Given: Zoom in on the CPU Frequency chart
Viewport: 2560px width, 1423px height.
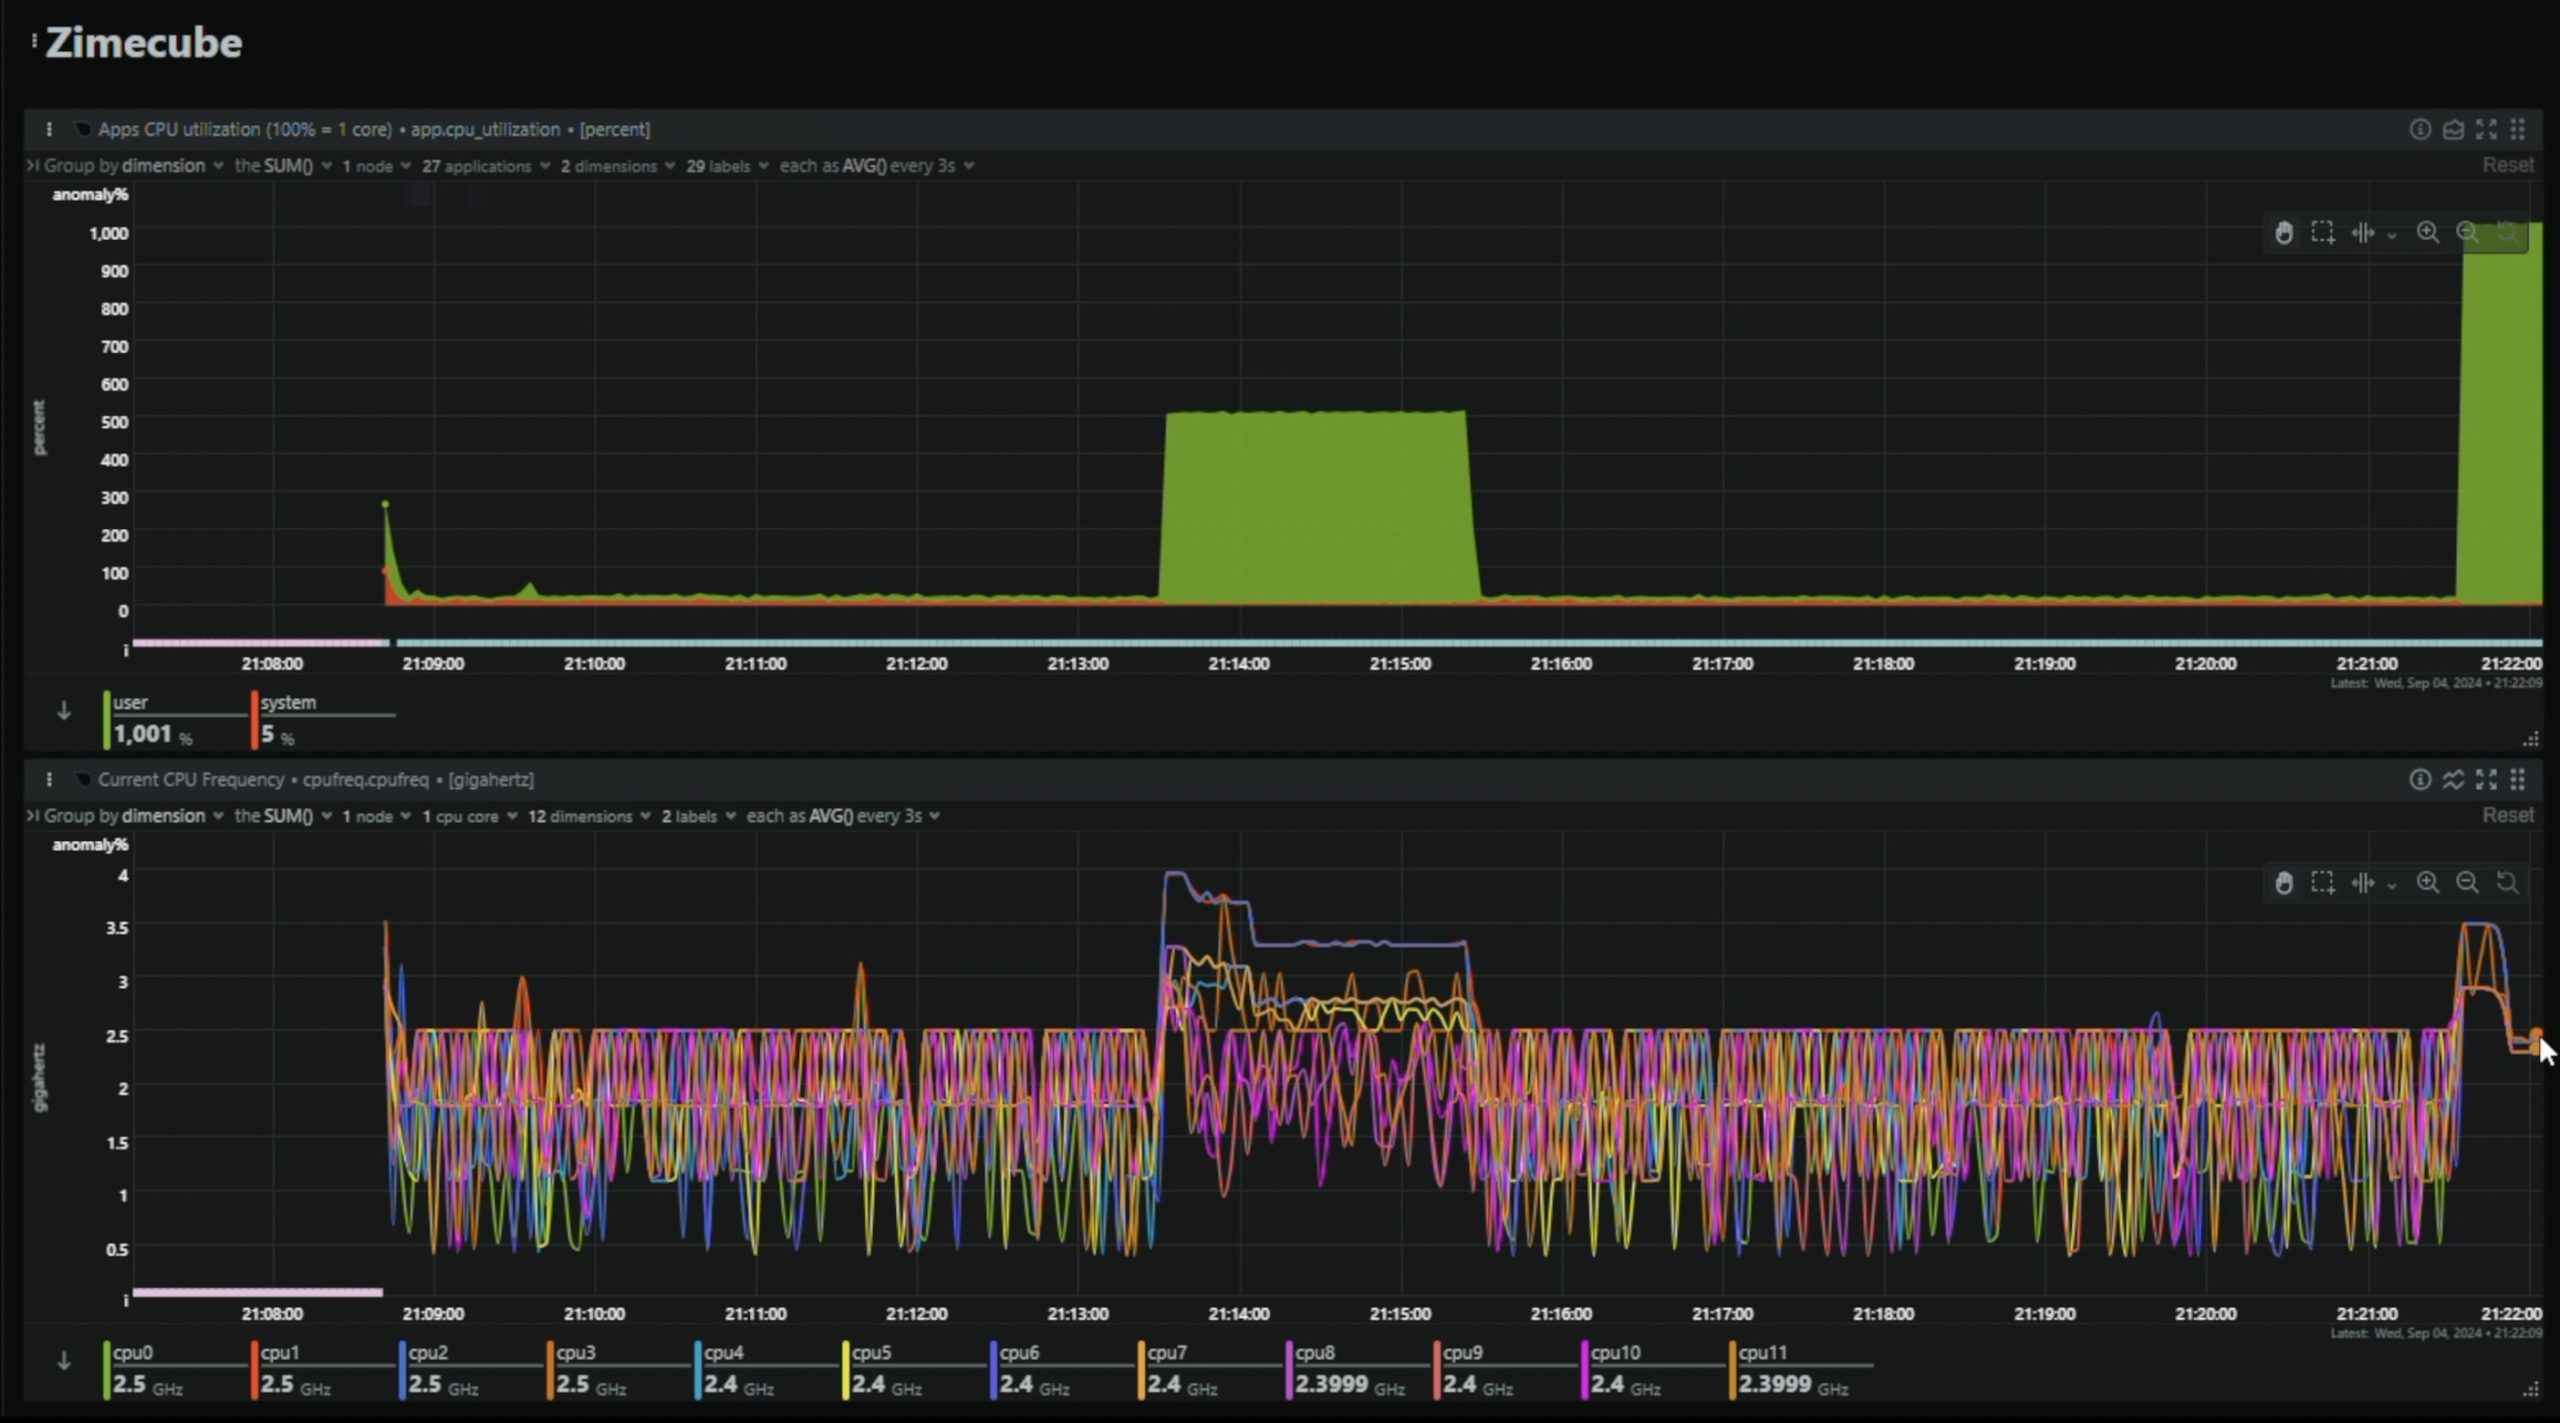Looking at the screenshot, I should 2428,883.
